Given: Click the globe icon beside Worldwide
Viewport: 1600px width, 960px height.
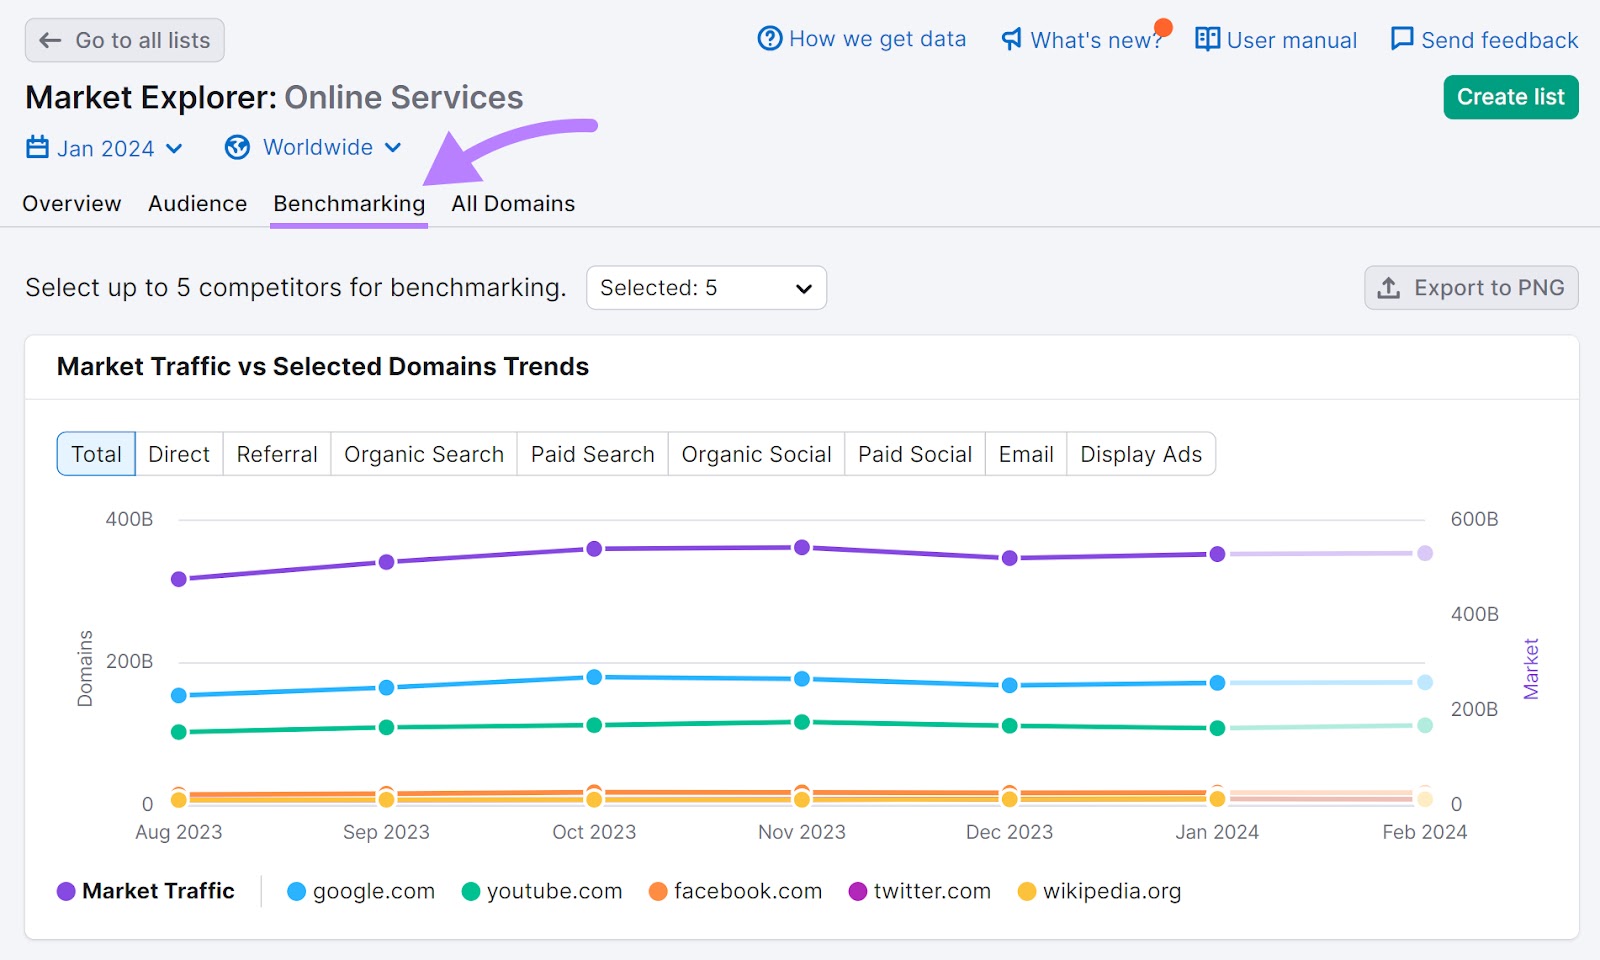Looking at the screenshot, I should pos(237,147).
